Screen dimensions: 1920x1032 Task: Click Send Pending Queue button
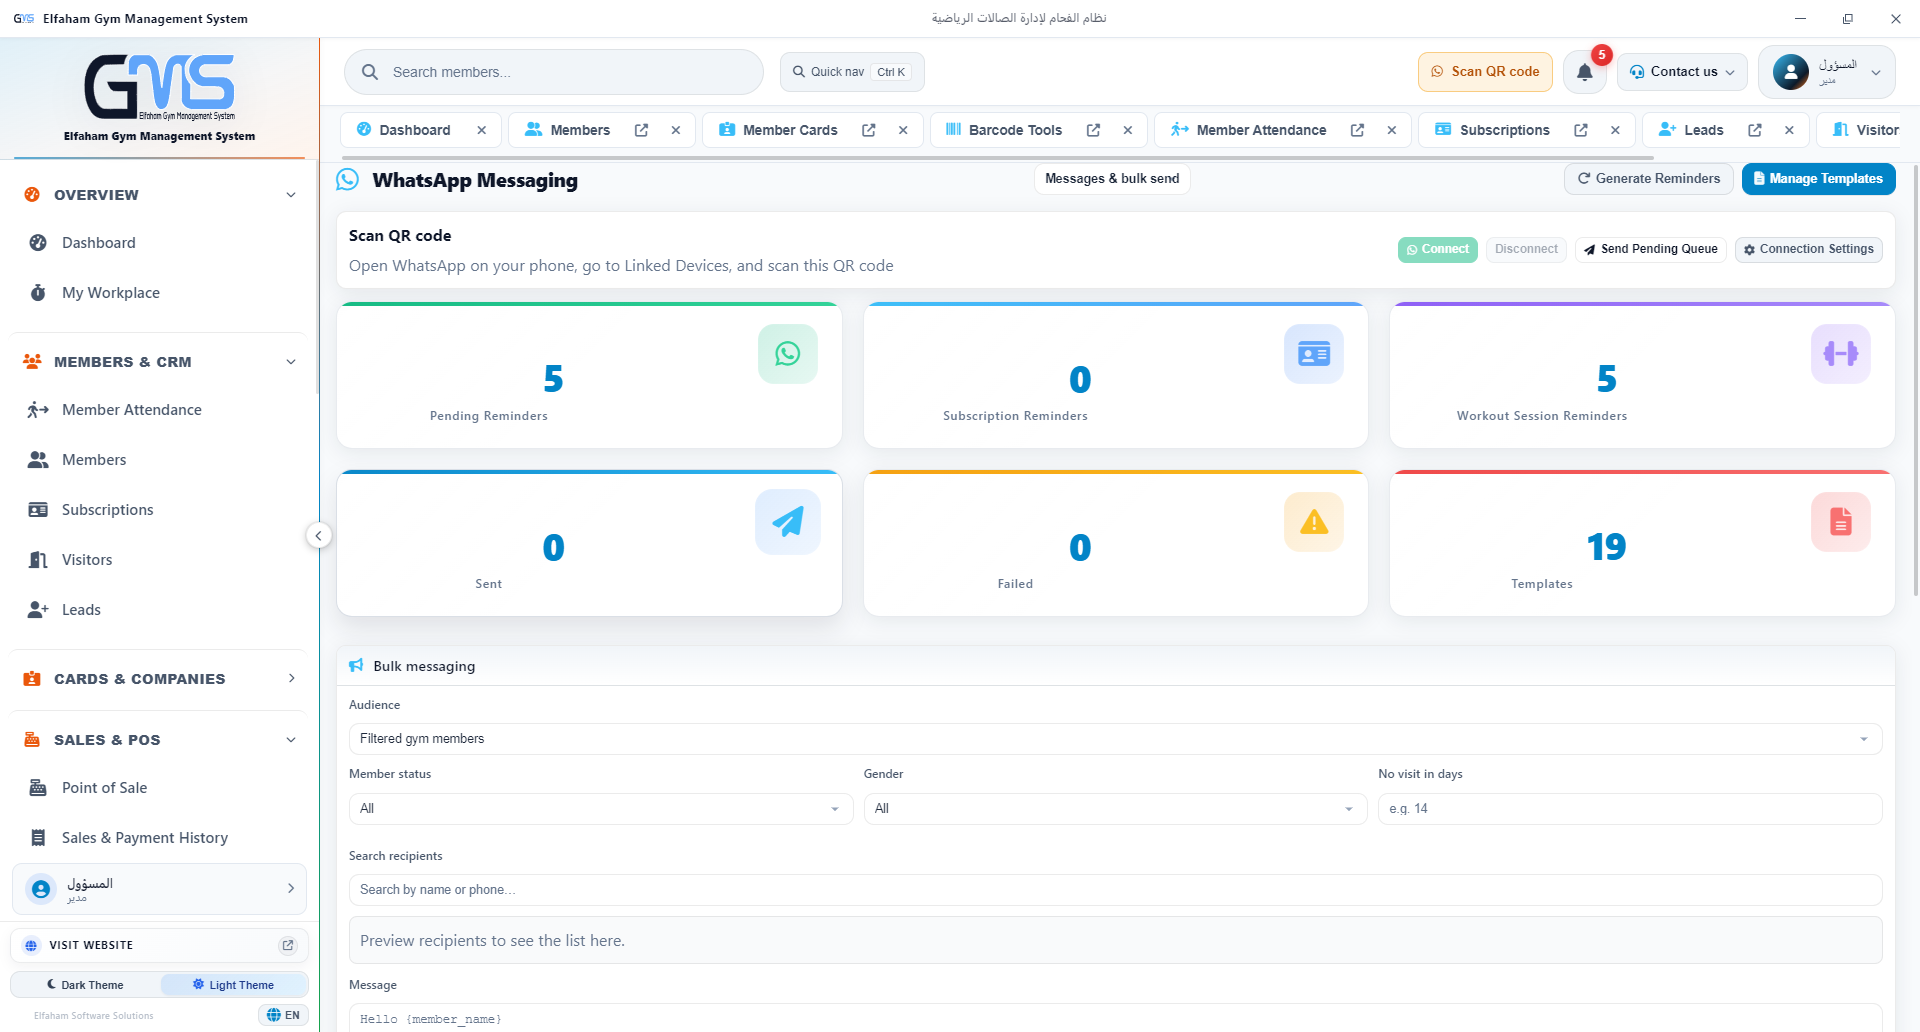(x=1650, y=249)
